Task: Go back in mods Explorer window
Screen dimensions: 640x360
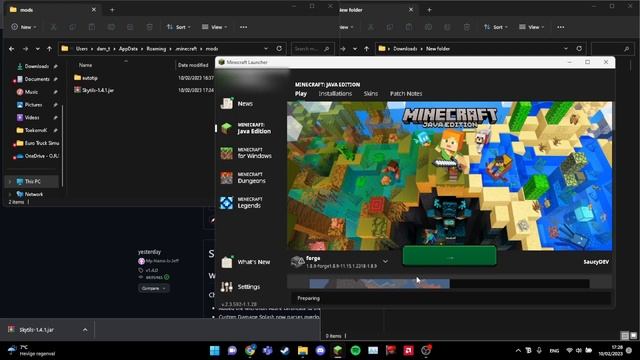Action: (11, 49)
